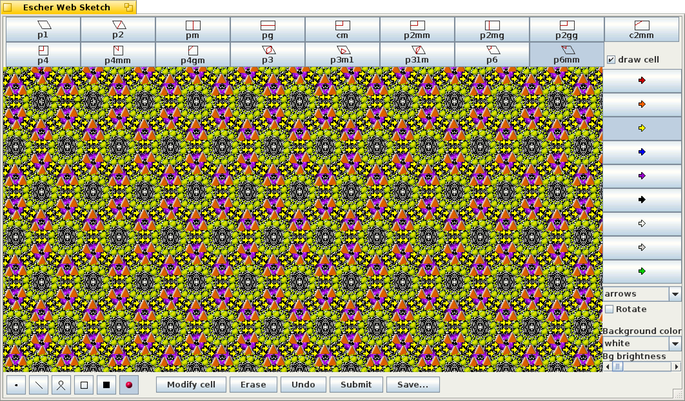Select p4mm wallpaper group
685x401 pixels.
point(118,55)
